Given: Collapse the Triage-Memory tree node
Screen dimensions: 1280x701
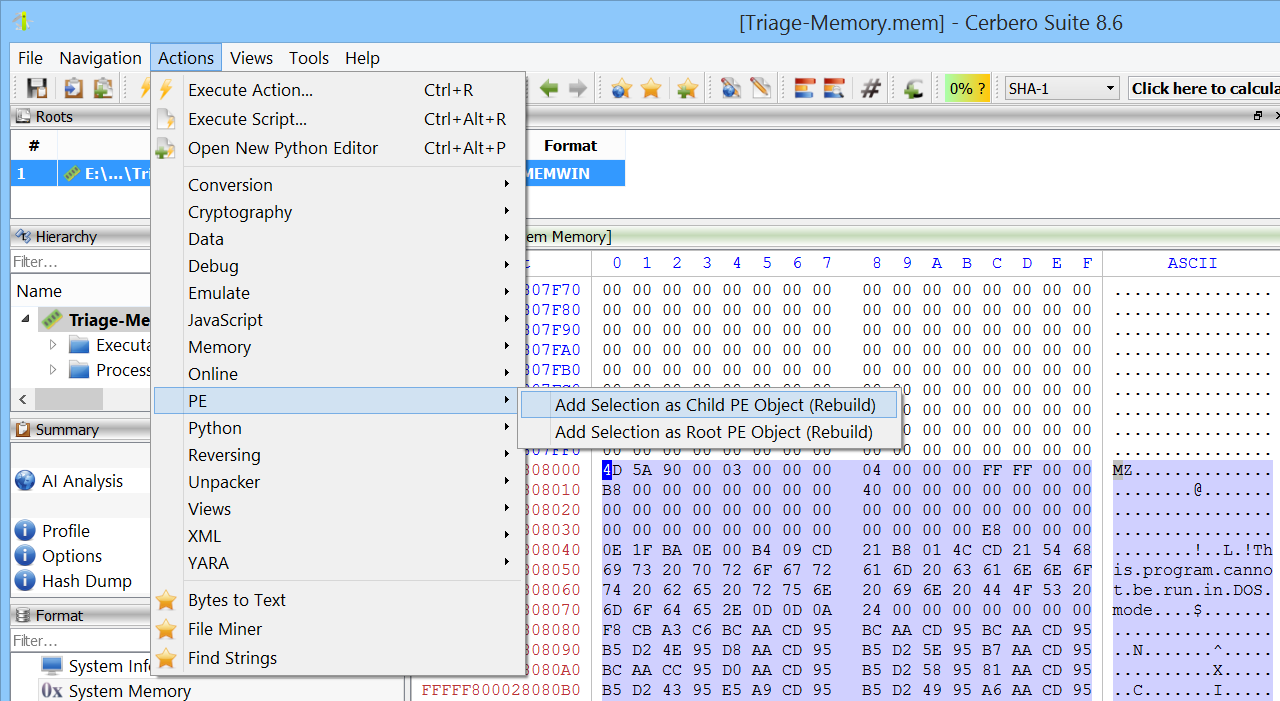Looking at the screenshot, I should (24, 319).
